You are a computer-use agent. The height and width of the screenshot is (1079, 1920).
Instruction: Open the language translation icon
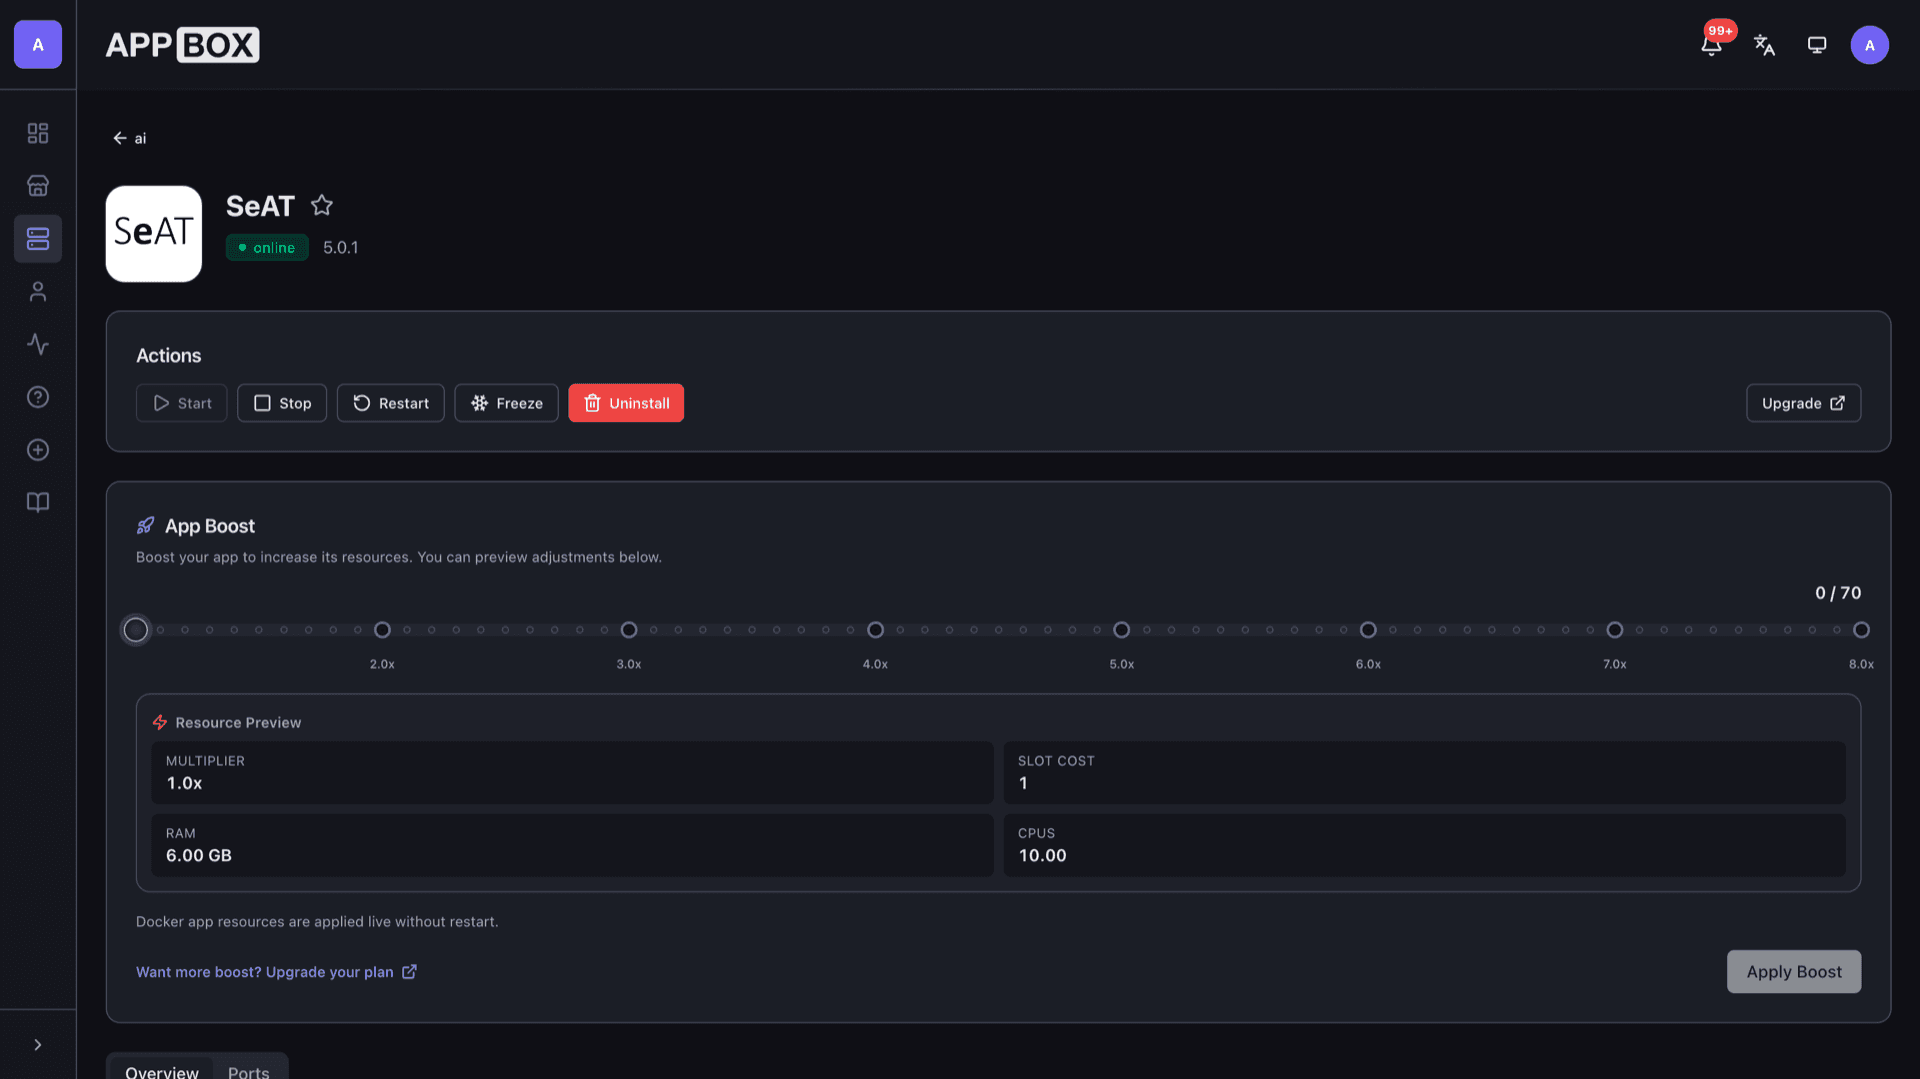pos(1764,45)
